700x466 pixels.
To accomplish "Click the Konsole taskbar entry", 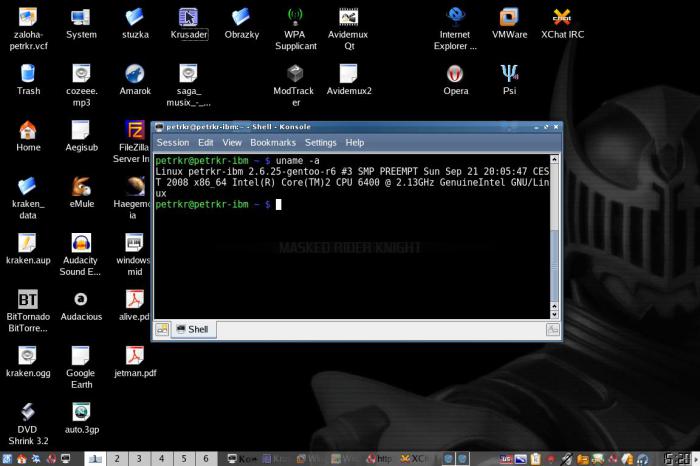I will click(242, 459).
